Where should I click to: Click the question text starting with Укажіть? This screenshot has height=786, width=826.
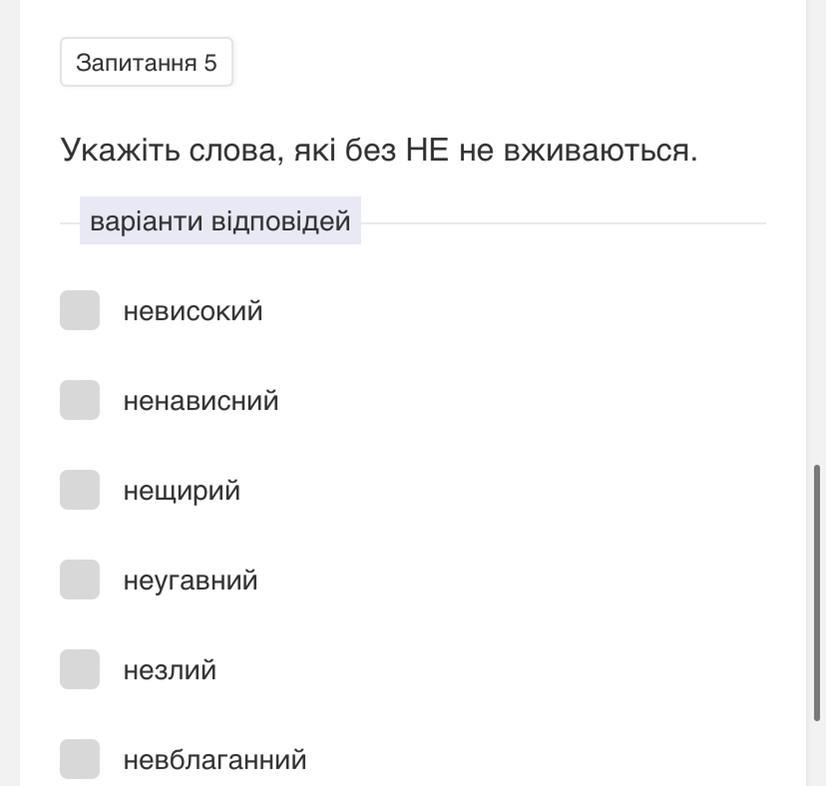[x=379, y=150]
